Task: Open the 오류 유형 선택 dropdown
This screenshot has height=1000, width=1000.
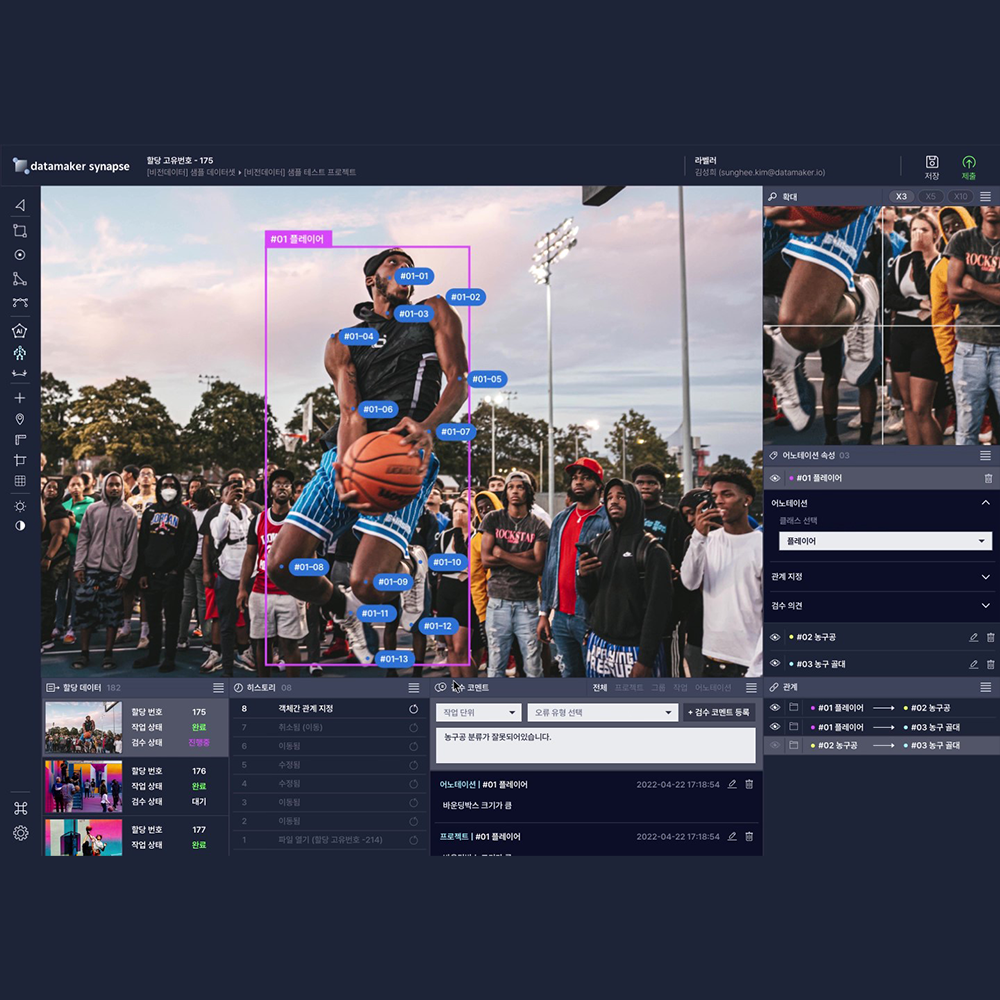Action: [602, 712]
